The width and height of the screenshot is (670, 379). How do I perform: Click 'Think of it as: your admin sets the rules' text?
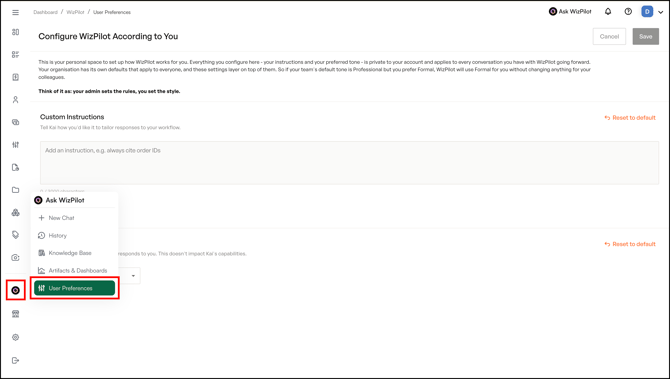point(109,91)
